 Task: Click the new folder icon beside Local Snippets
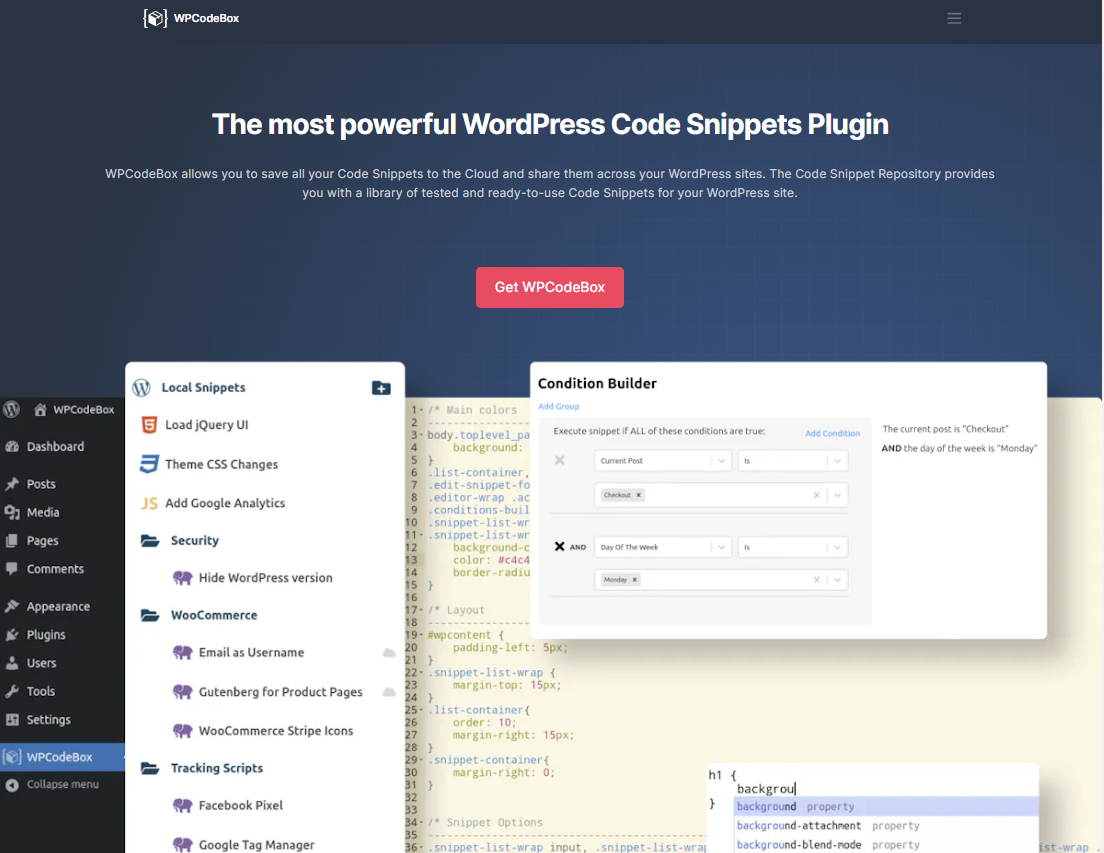point(381,388)
